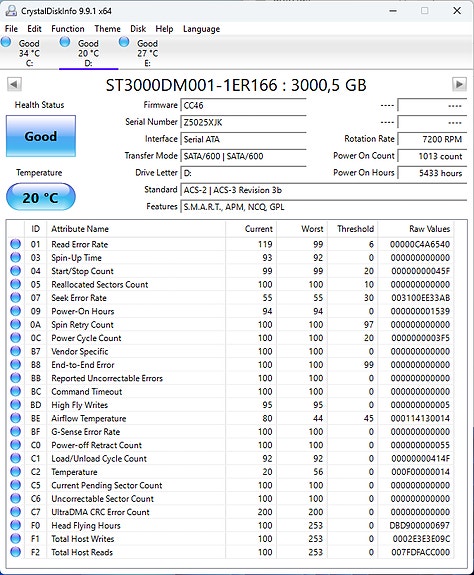The width and height of the screenshot is (474, 575).
Task: Click the 20 °C temperature button
Action: tap(41, 197)
